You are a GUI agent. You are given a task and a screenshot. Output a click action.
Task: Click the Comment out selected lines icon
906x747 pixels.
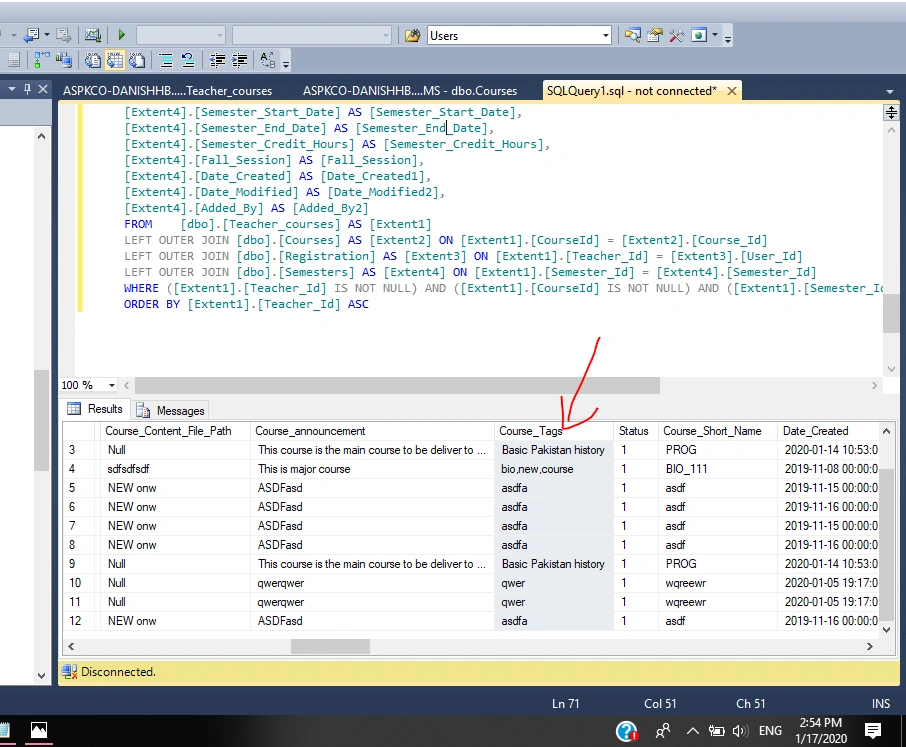coord(166,60)
